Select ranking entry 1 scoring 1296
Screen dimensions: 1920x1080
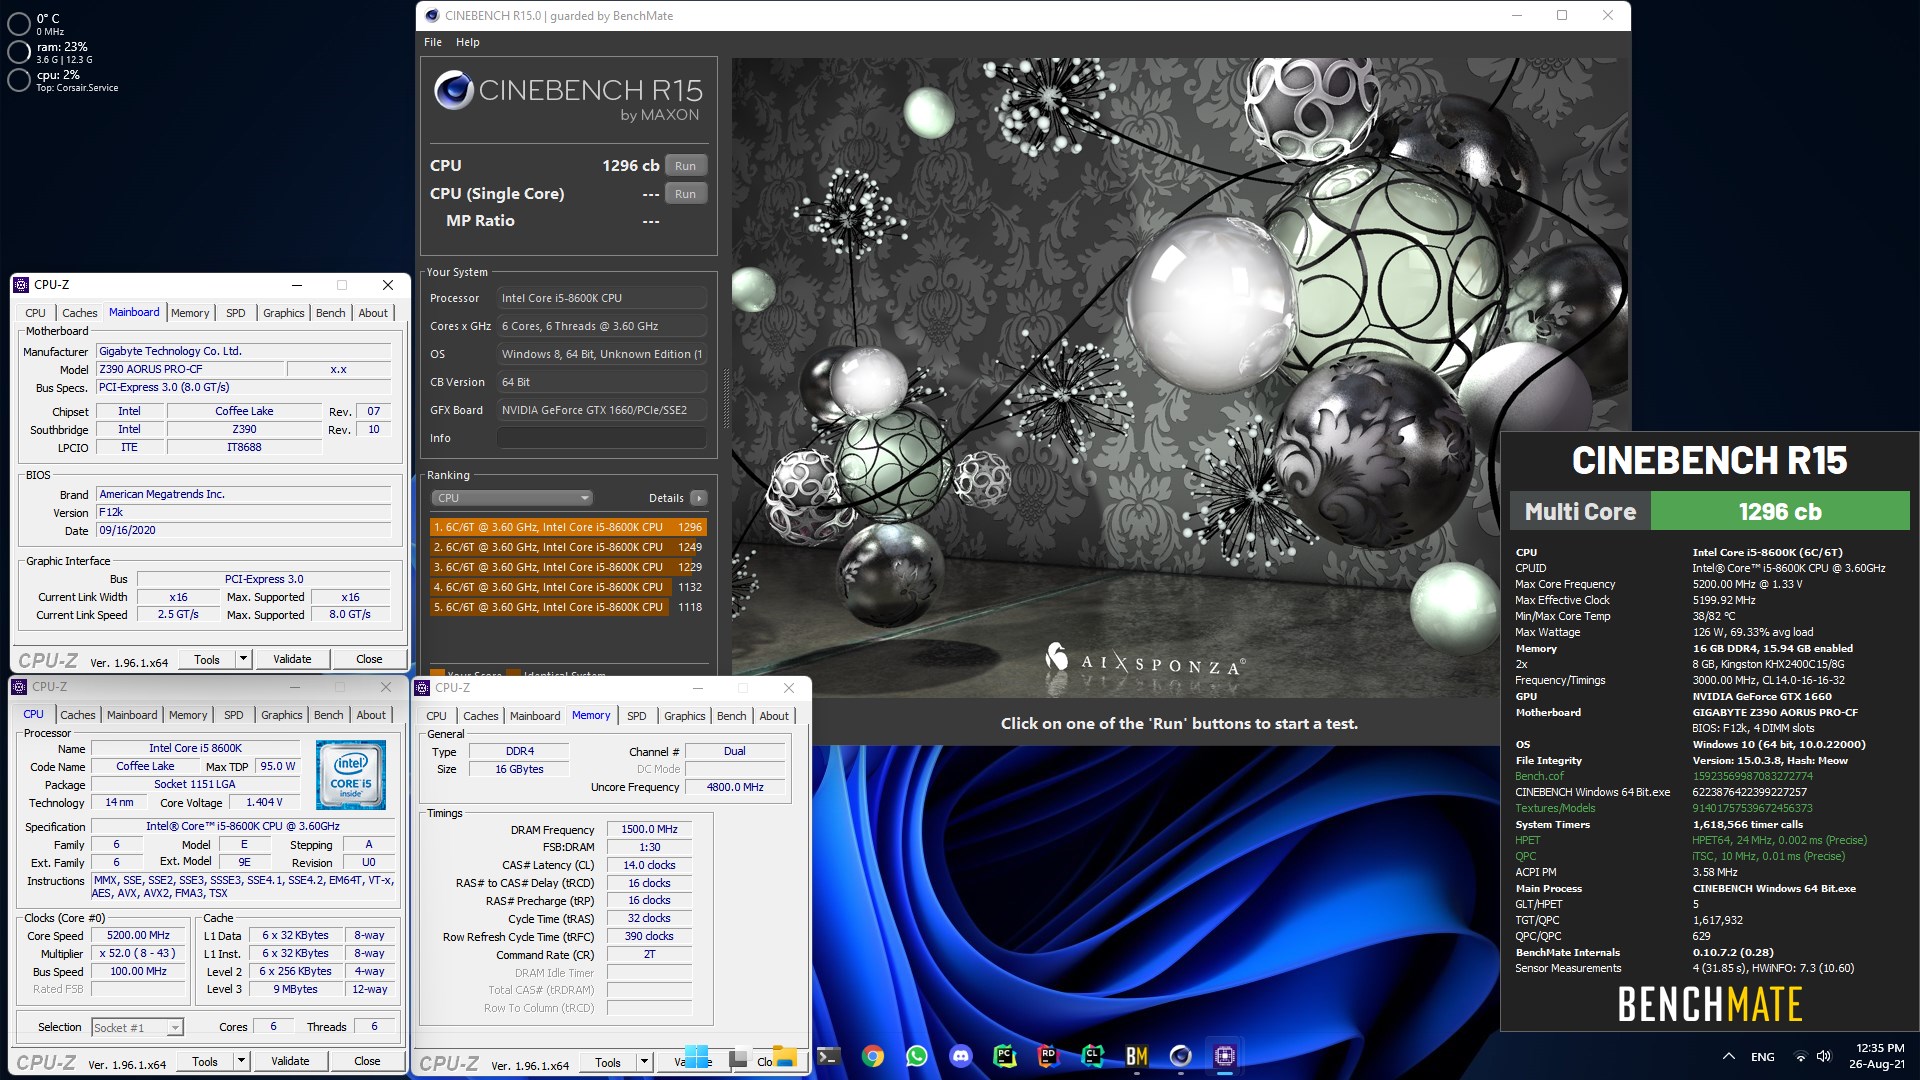568,527
